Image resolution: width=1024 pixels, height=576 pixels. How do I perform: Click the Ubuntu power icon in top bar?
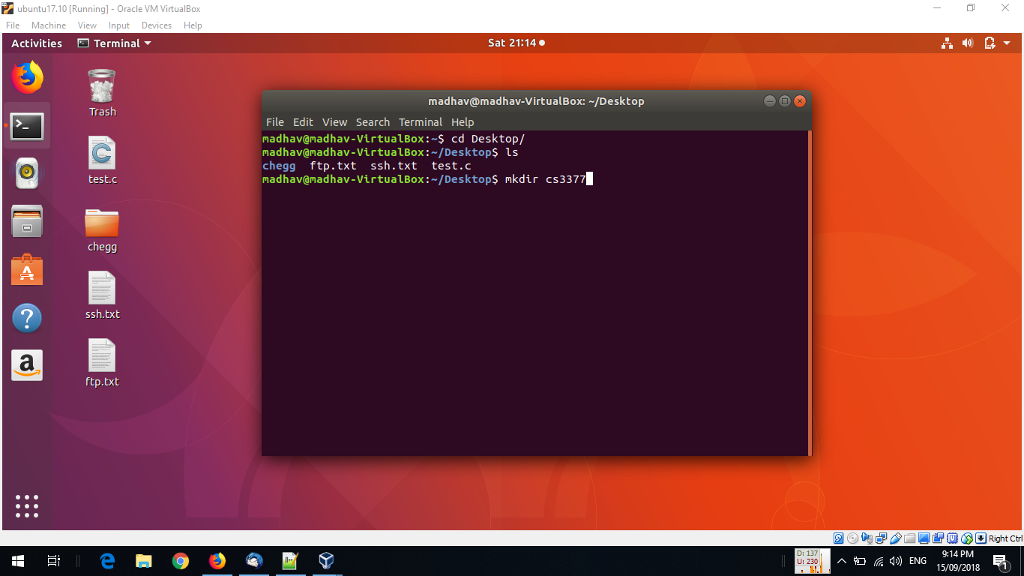(989, 43)
